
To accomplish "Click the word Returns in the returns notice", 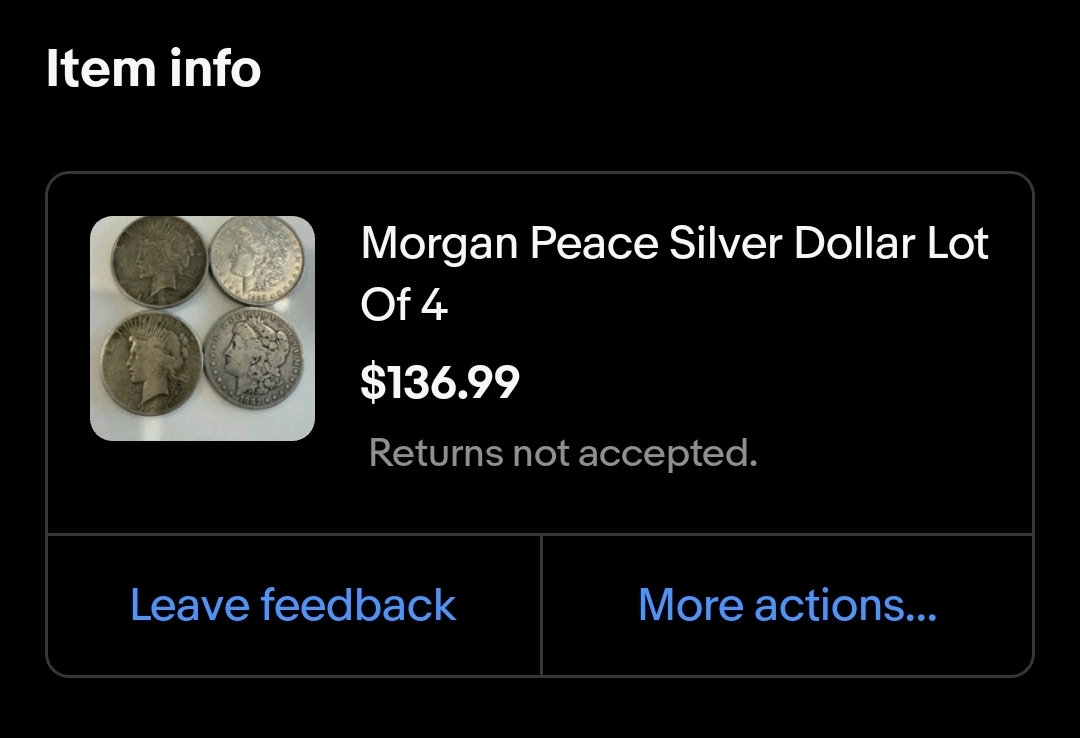I will click(435, 453).
